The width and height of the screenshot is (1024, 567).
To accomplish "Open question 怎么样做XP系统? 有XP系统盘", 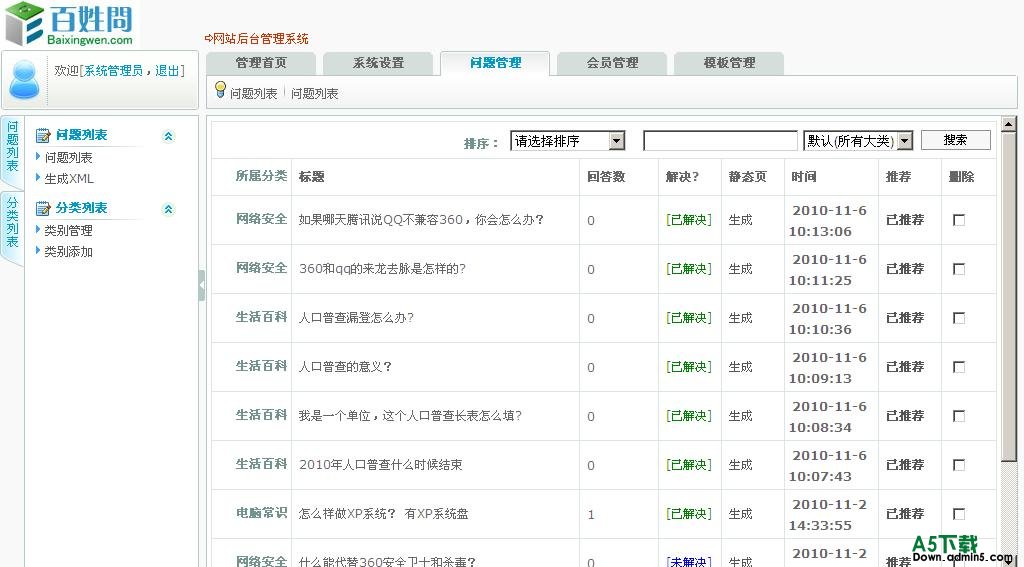I will [x=383, y=514].
